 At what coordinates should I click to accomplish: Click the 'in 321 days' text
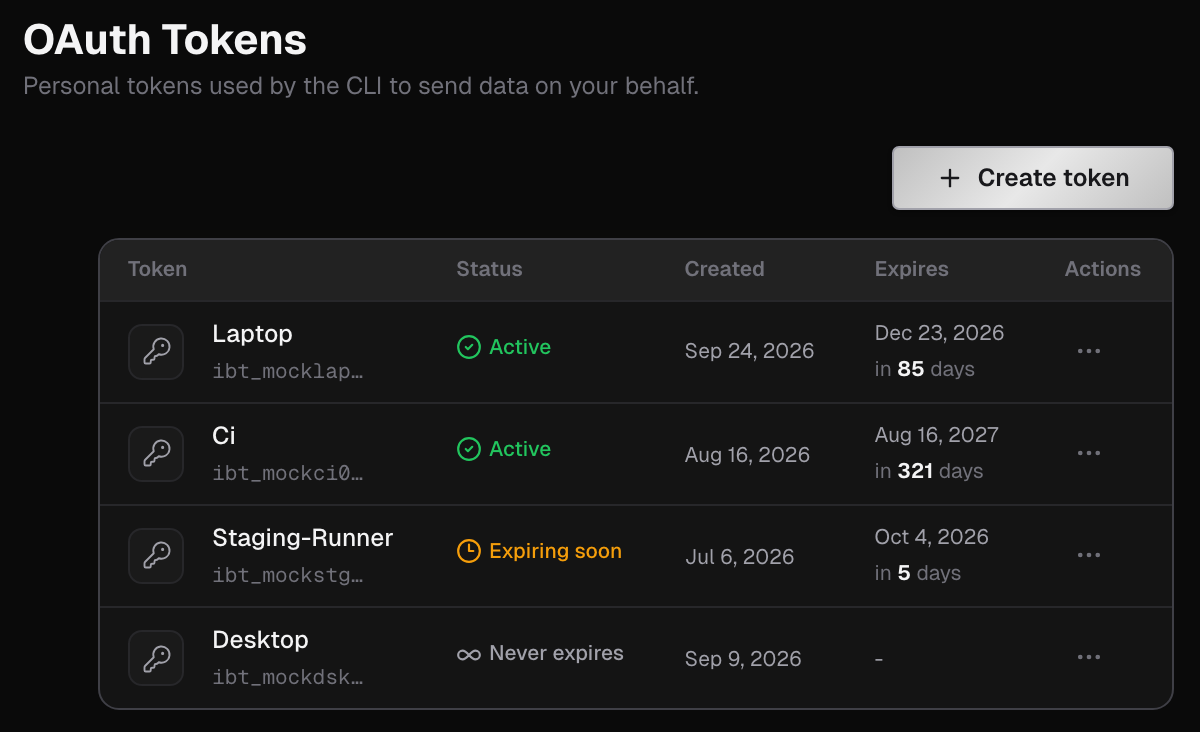(x=929, y=471)
